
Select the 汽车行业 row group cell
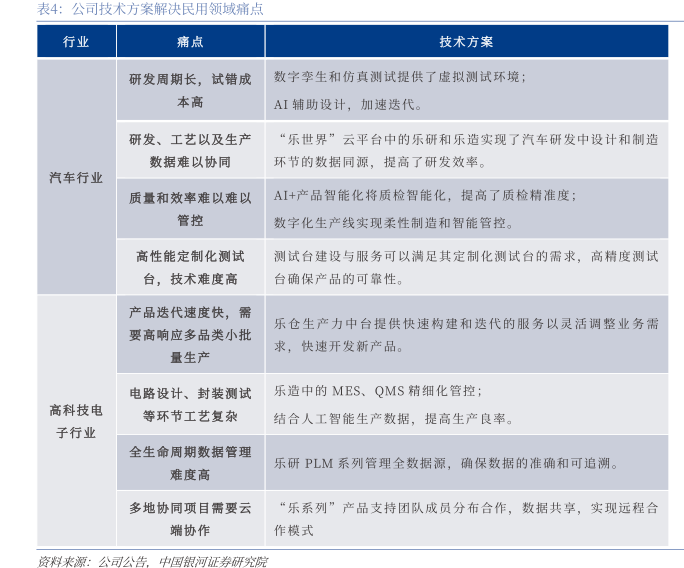click(x=76, y=178)
